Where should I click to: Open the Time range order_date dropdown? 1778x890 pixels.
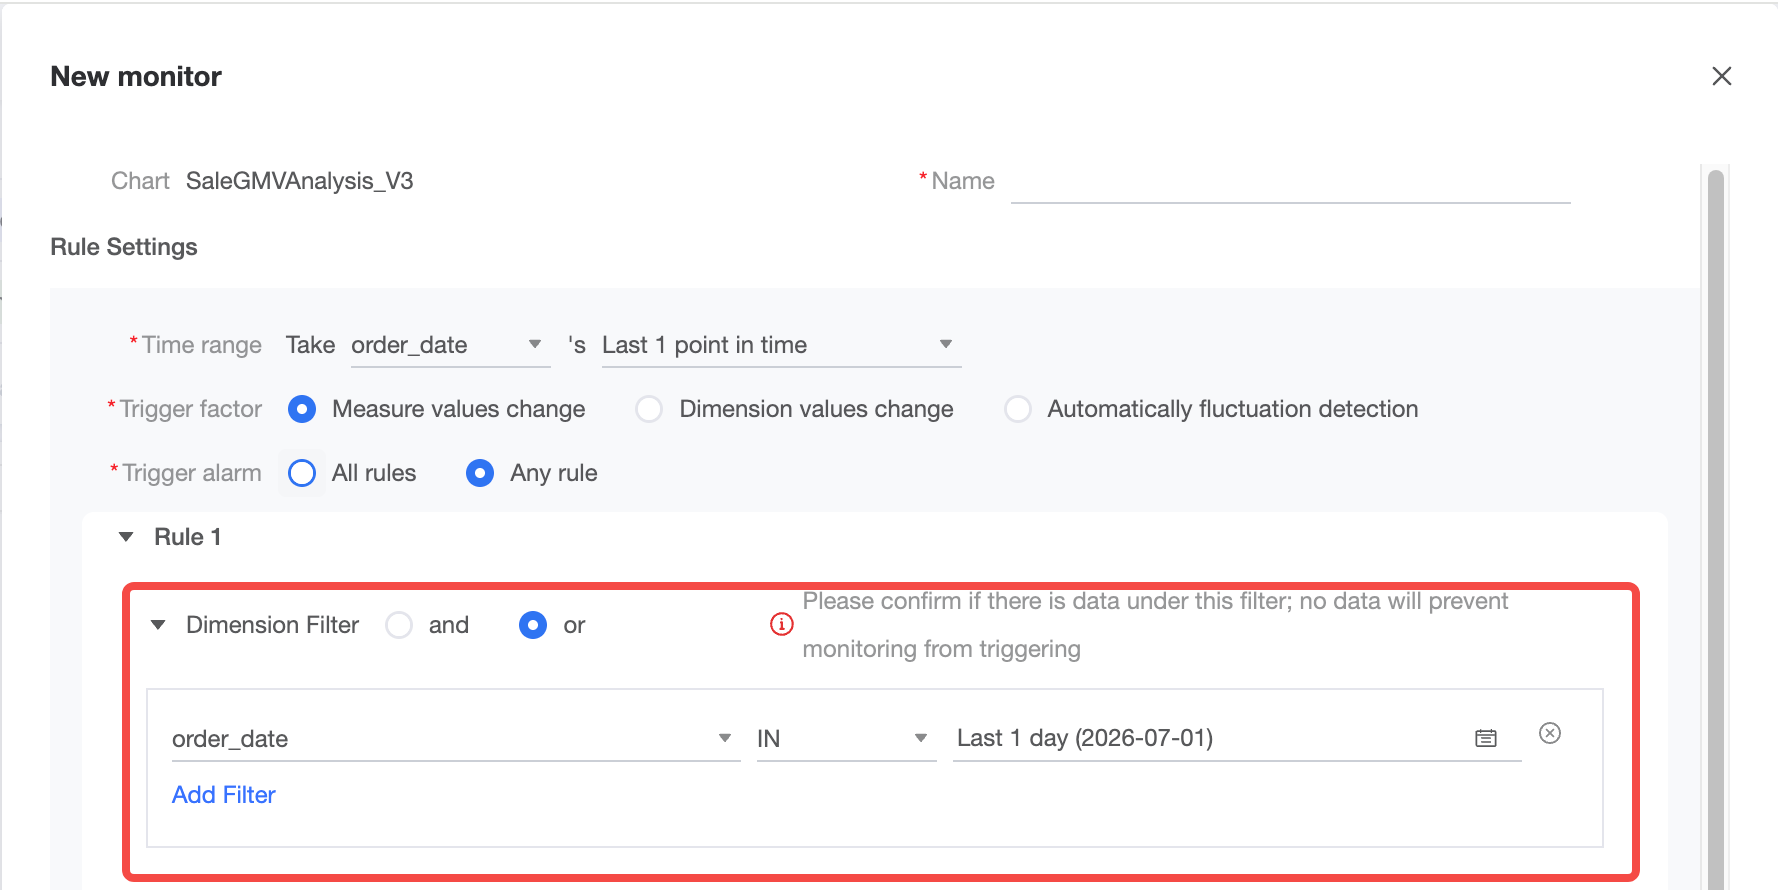coord(450,345)
